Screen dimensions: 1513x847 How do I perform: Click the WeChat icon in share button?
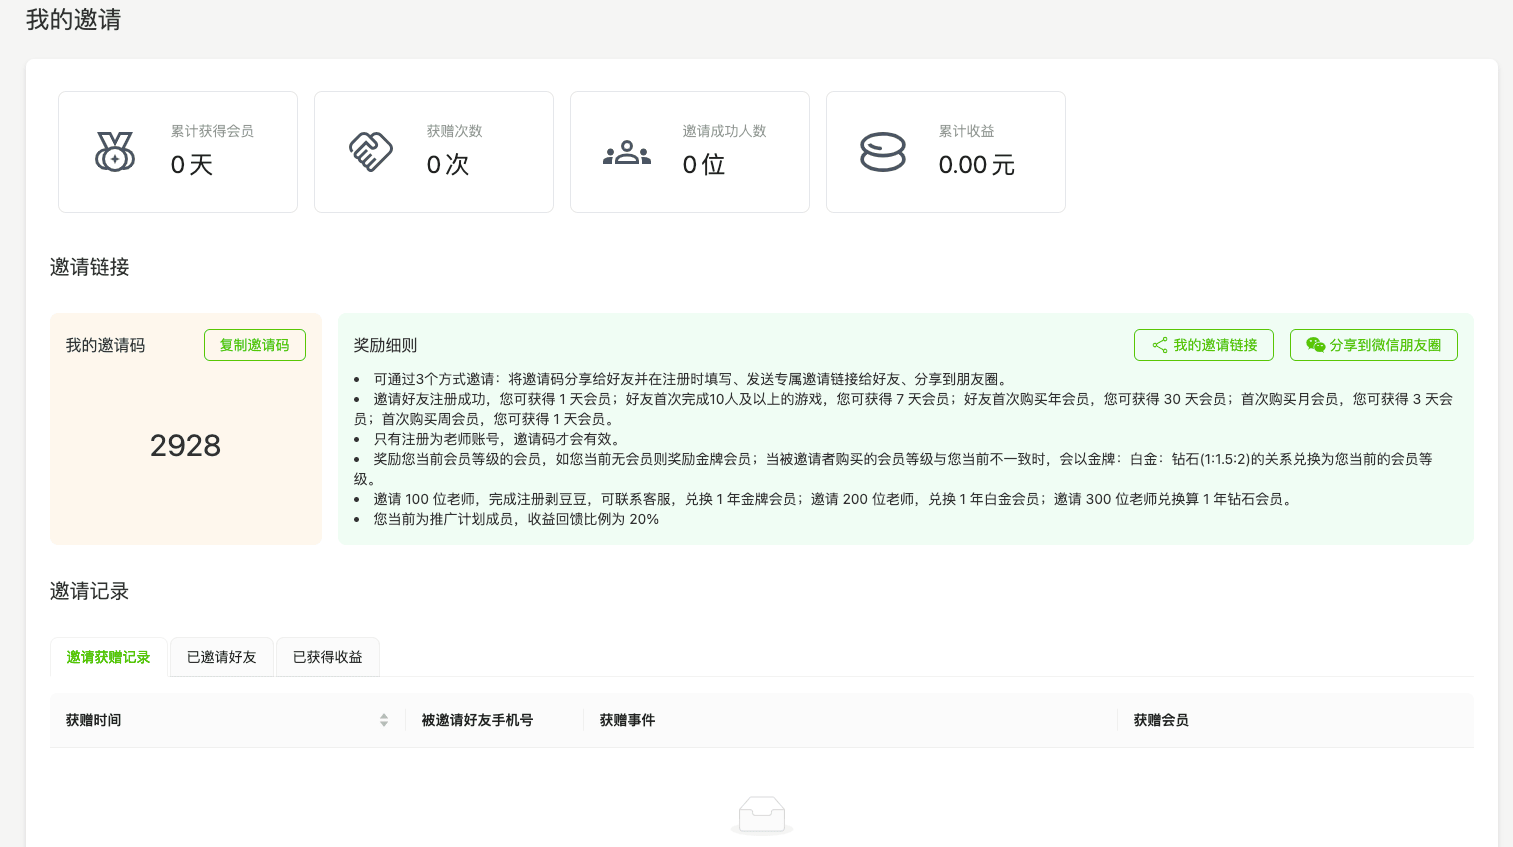point(1316,345)
